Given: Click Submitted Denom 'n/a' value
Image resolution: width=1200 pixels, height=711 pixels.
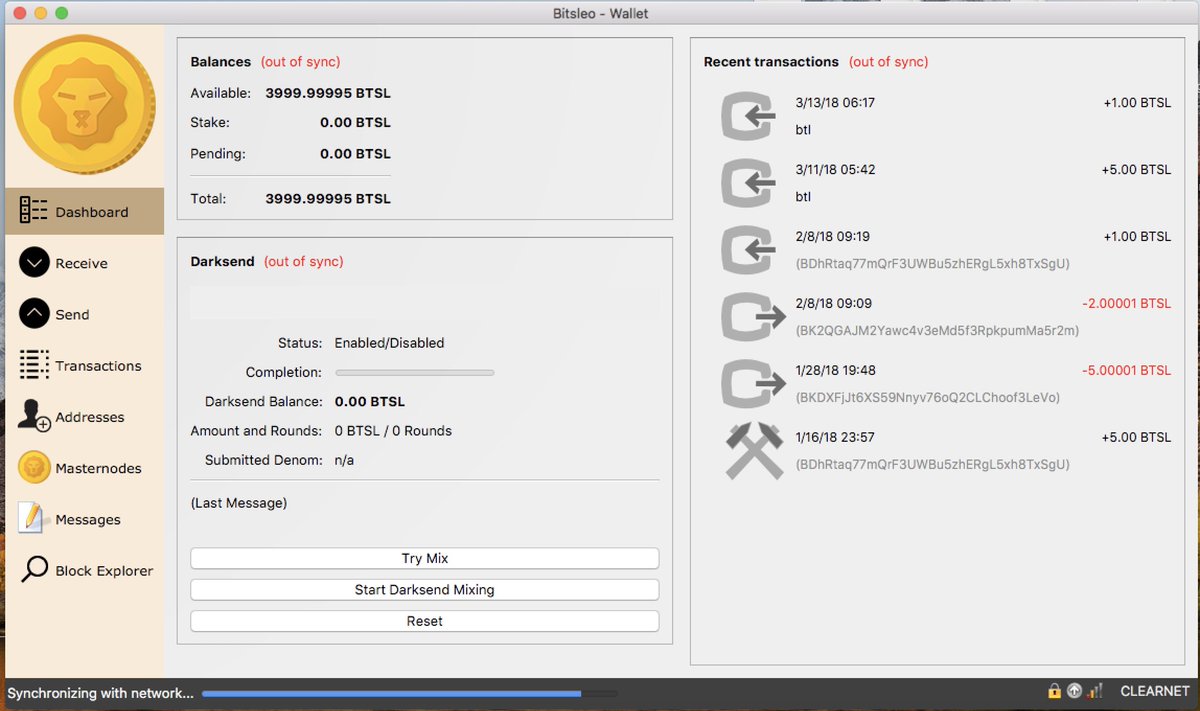Looking at the screenshot, I should [344, 460].
